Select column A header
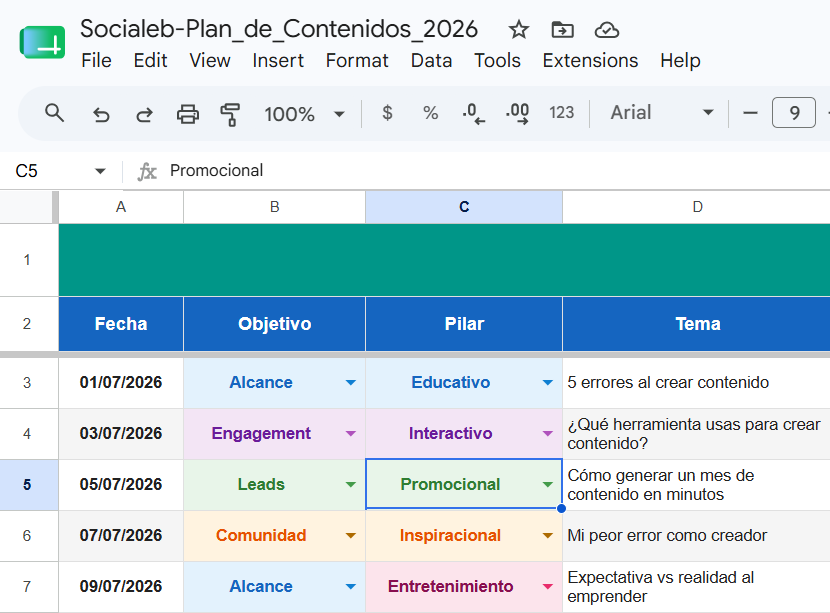This screenshot has width=830, height=613. pyautogui.click(x=121, y=207)
